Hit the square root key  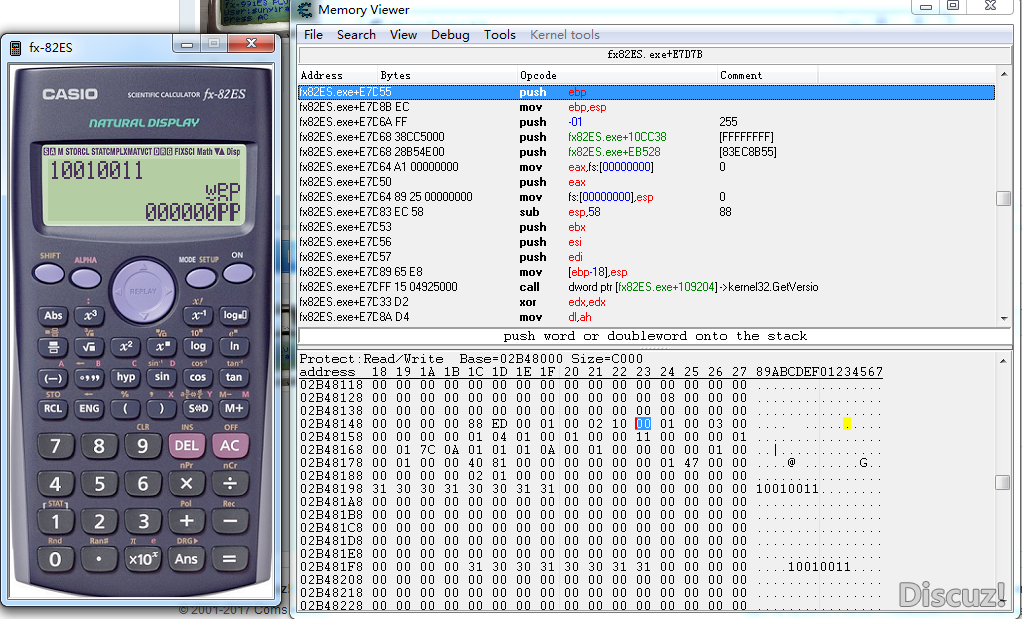(x=89, y=347)
